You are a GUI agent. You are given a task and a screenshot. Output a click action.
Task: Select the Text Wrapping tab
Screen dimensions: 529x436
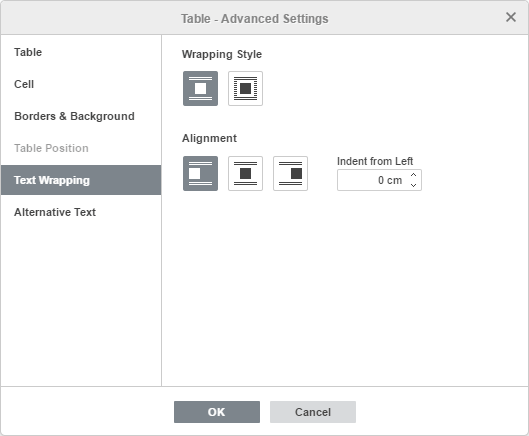coord(81,180)
